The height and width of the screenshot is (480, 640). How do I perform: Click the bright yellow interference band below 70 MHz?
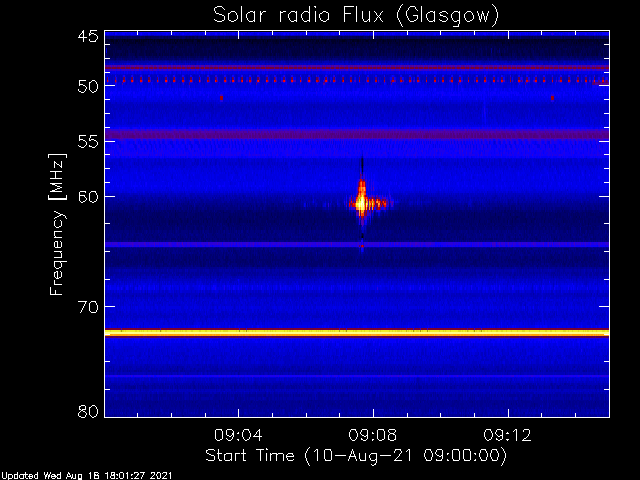click(x=357, y=333)
